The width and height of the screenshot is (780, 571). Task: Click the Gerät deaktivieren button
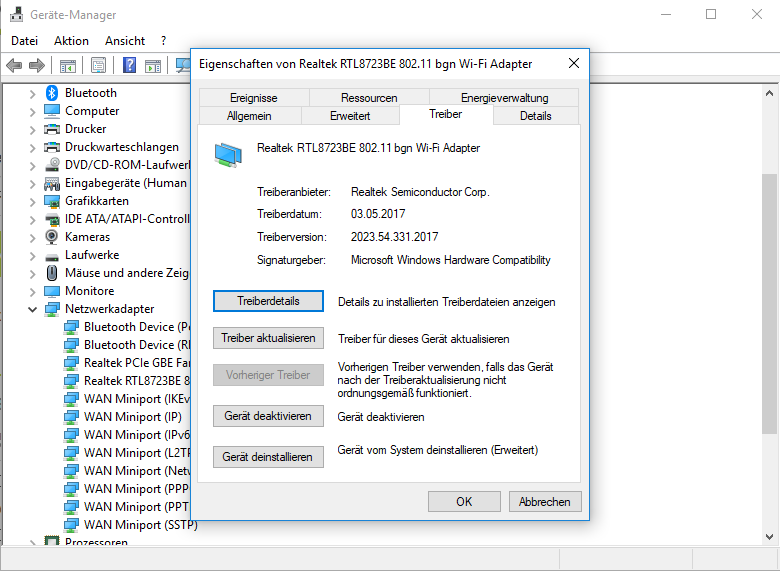tap(268, 416)
